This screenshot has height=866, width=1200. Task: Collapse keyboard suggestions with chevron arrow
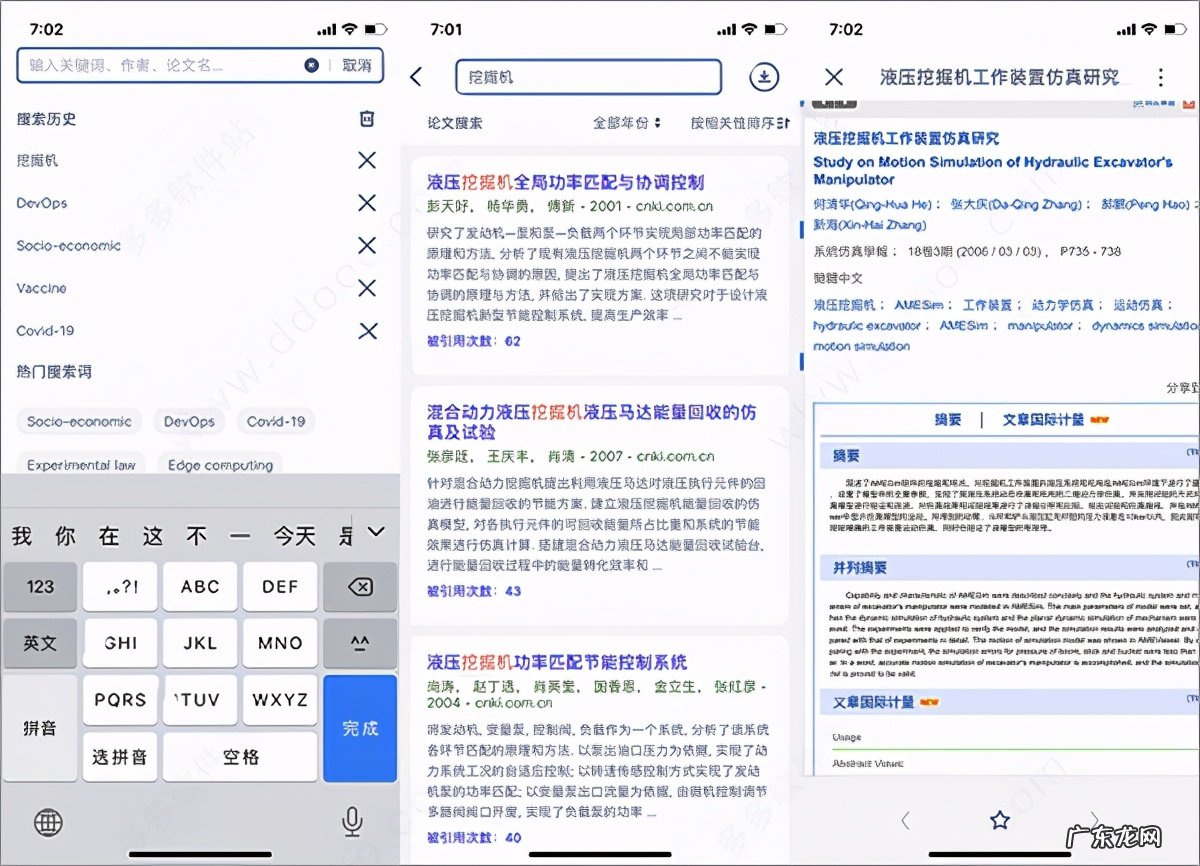(375, 532)
